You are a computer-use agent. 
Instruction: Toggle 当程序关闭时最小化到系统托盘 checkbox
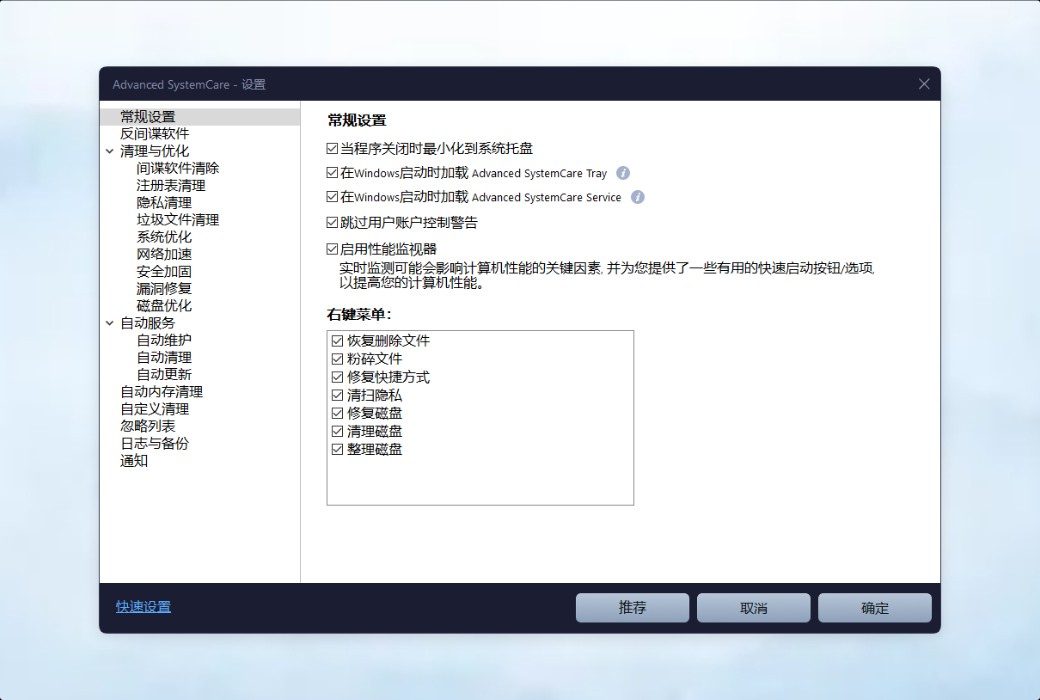tap(332, 149)
